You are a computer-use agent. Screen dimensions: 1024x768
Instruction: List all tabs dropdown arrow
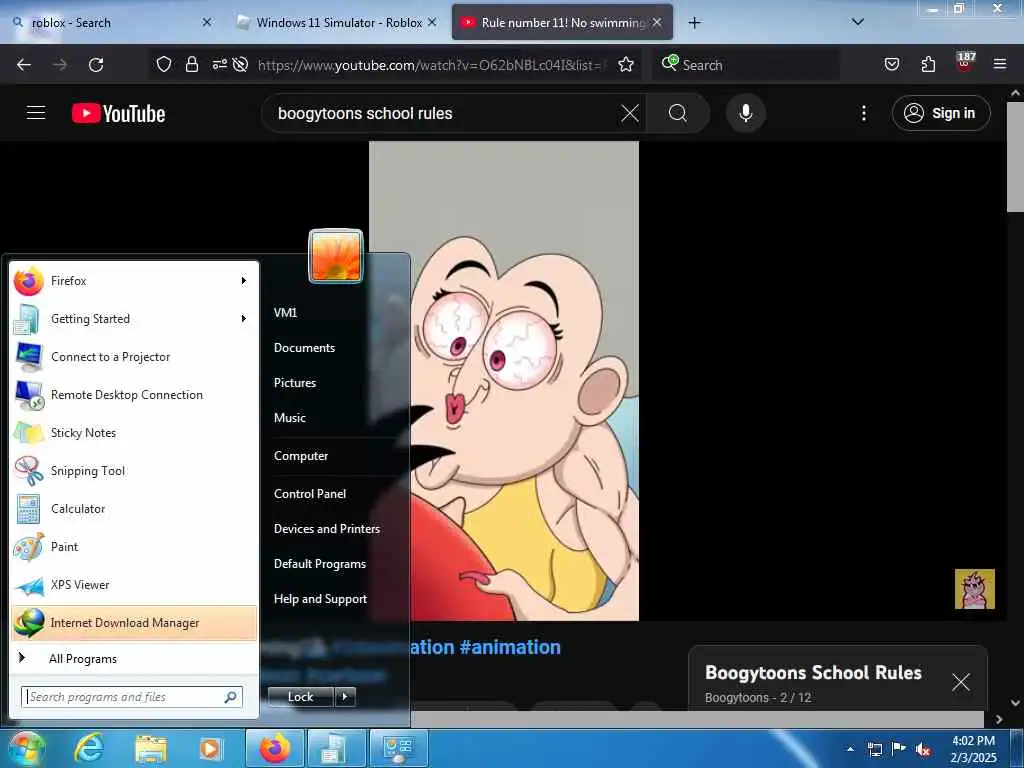click(858, 22)
